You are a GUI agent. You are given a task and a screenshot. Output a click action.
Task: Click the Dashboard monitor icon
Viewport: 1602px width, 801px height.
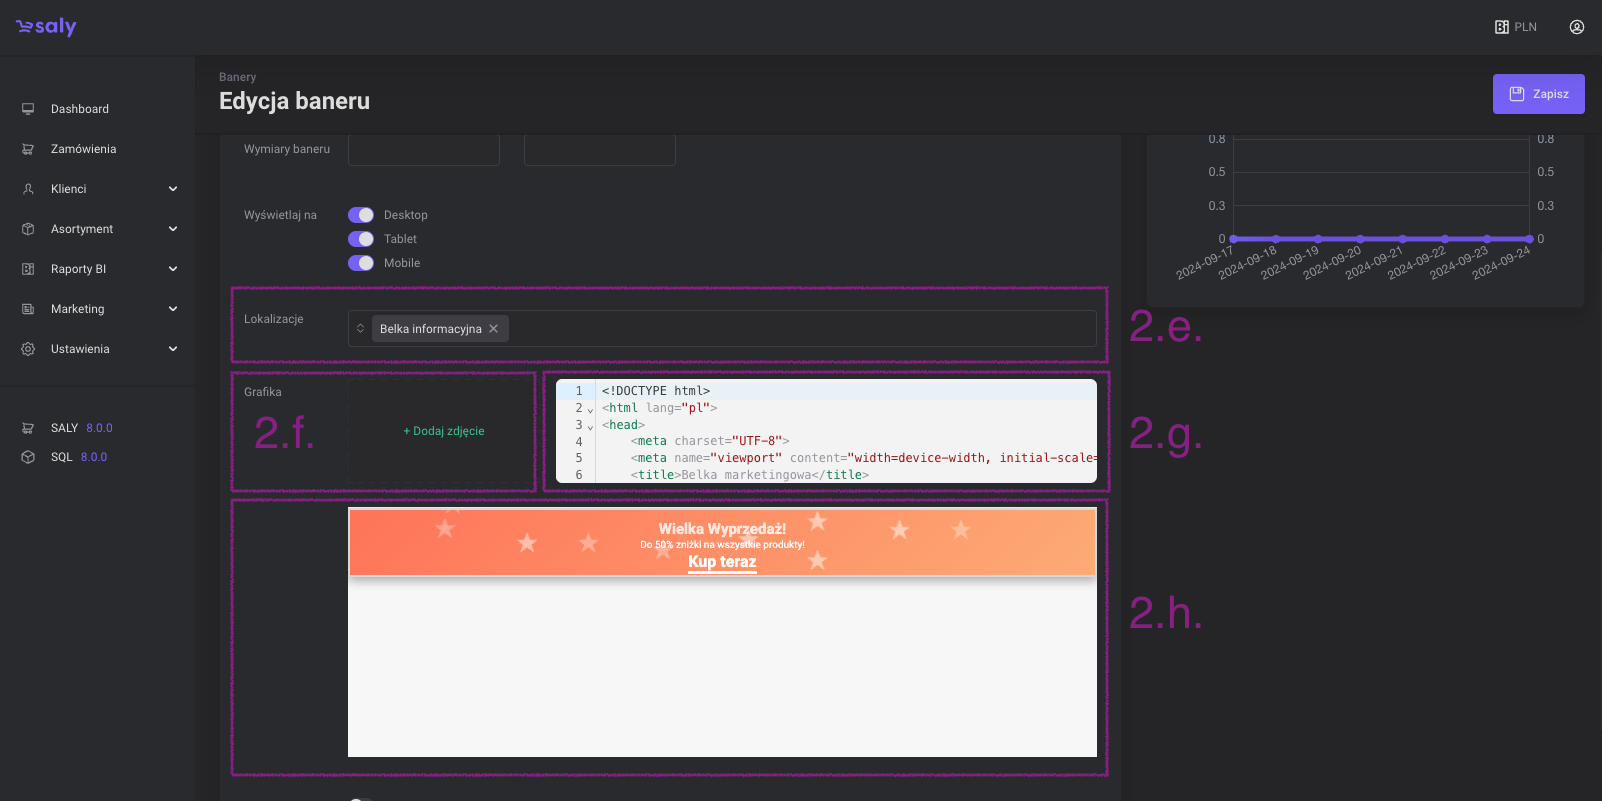coord(28,109)
